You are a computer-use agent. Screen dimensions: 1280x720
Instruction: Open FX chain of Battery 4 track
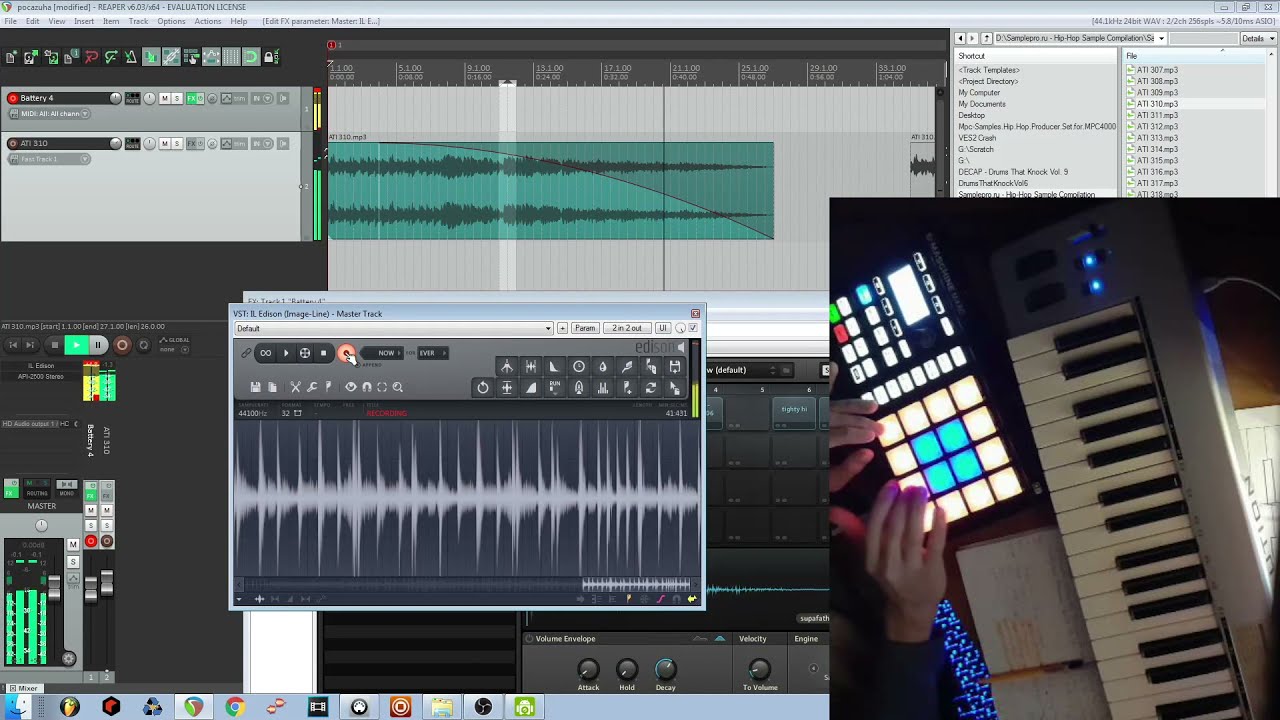[191, 98]
